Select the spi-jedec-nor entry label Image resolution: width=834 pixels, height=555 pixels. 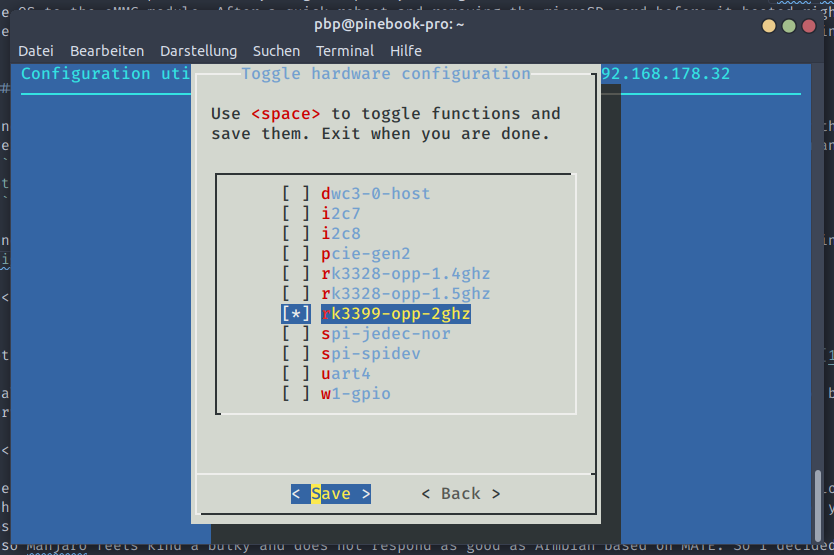(x=386, y=334)
